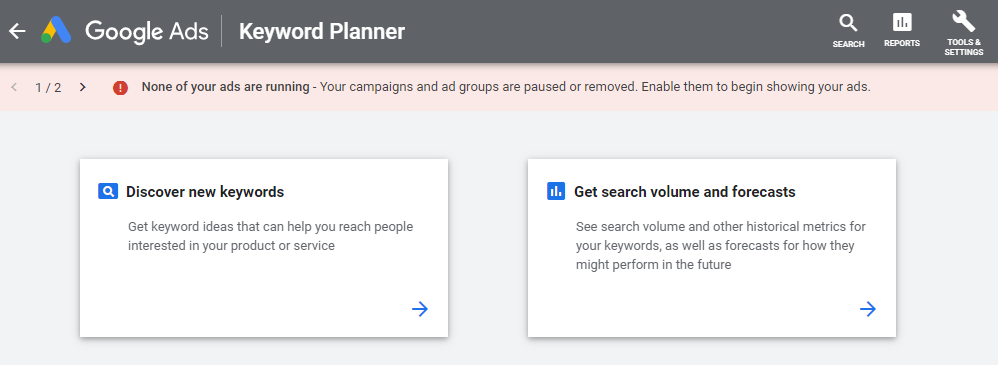Open the Tools & Settings wrench icon
Image resolution: width=998 pixels, height=365 pixels.
point(964,21)
